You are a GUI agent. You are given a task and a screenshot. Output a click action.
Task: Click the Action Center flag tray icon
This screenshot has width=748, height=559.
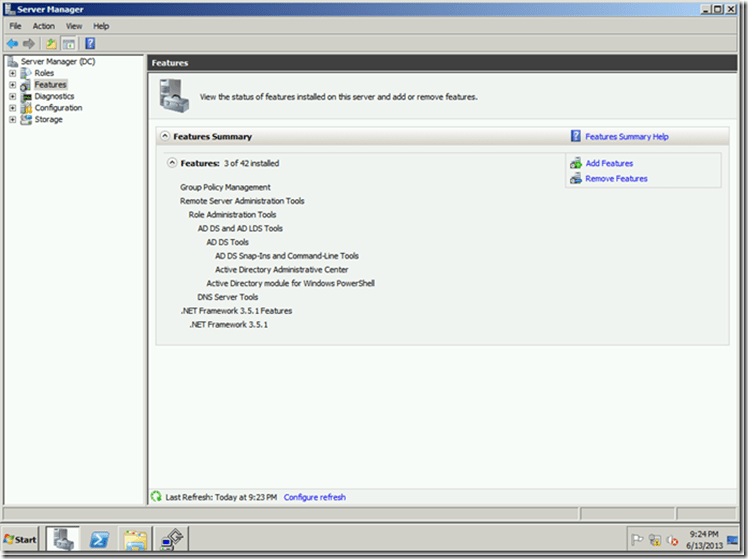coord(637,540)
